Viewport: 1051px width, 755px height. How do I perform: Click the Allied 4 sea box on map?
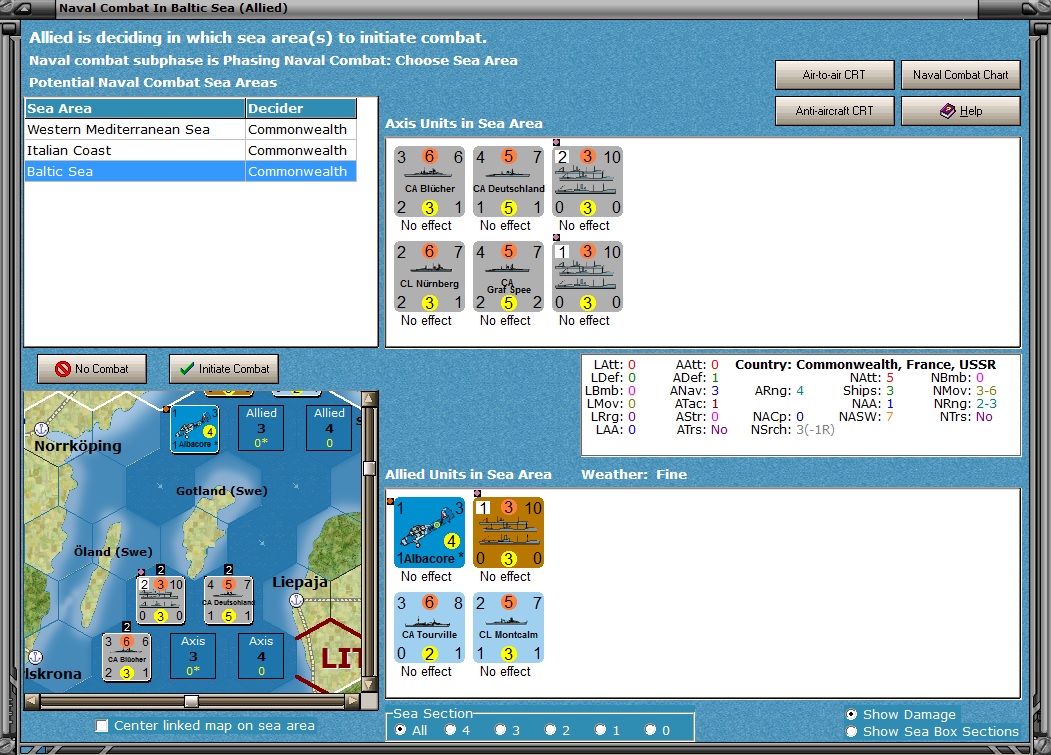click(329, 427)
